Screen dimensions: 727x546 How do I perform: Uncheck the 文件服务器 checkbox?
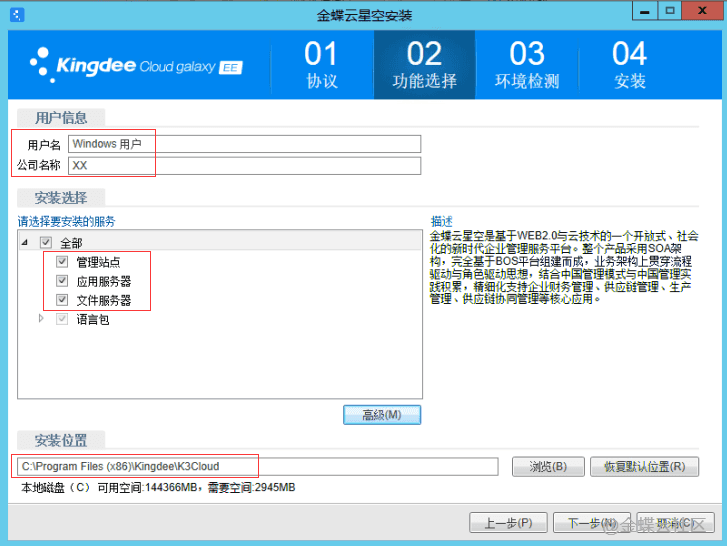(x=62, y=299)
